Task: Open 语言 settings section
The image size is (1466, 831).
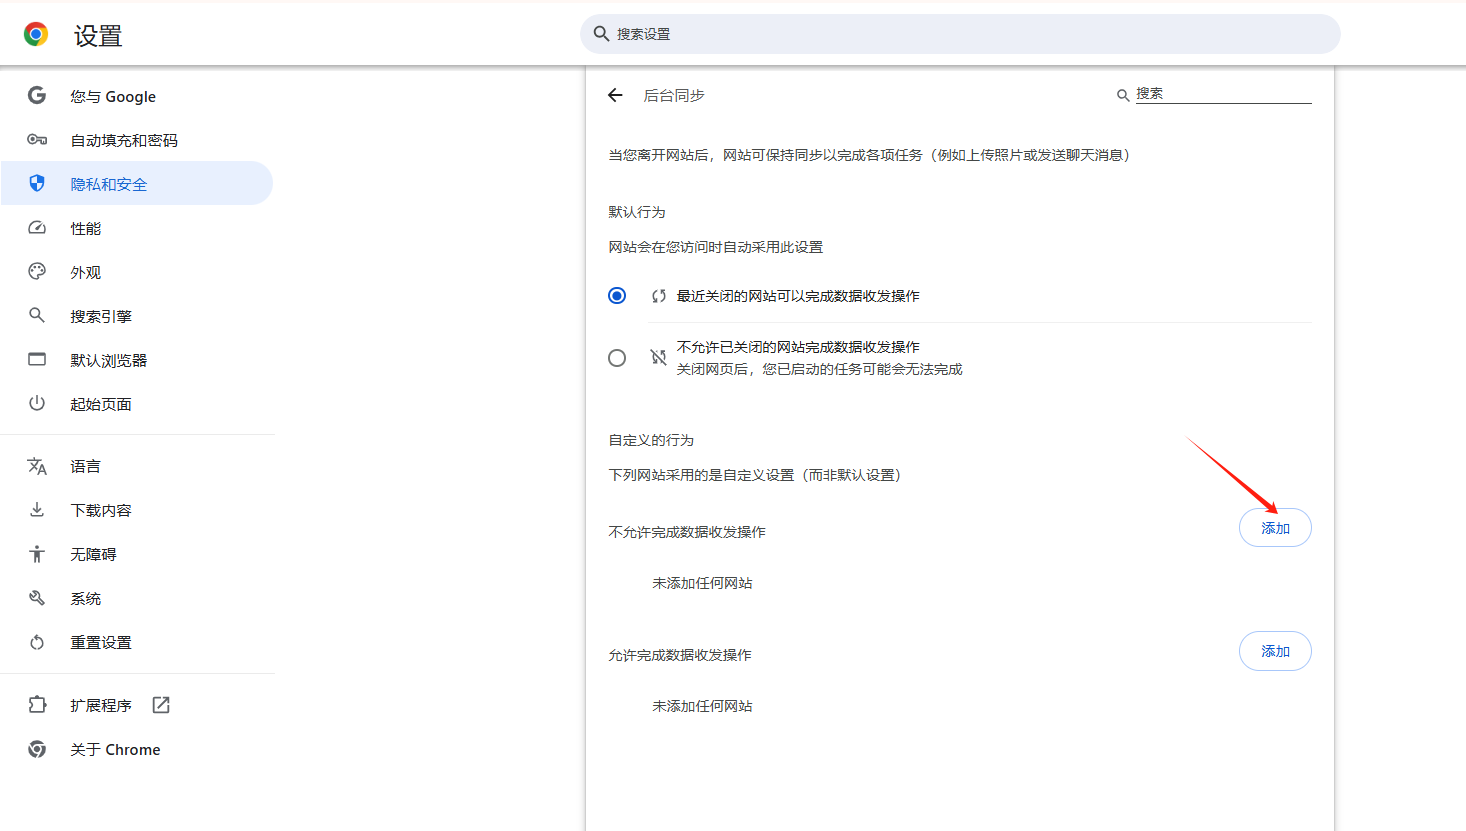Action: tap(137, 466)
